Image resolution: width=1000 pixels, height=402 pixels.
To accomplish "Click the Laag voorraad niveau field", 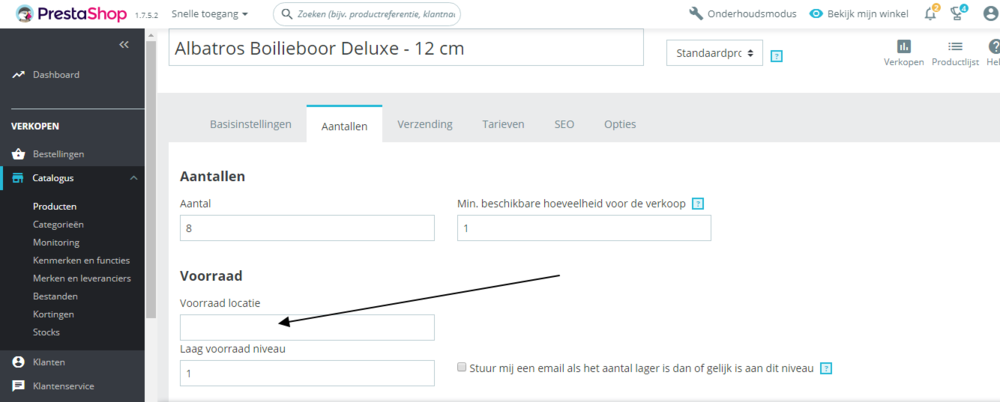I will [x=307, y=373].
